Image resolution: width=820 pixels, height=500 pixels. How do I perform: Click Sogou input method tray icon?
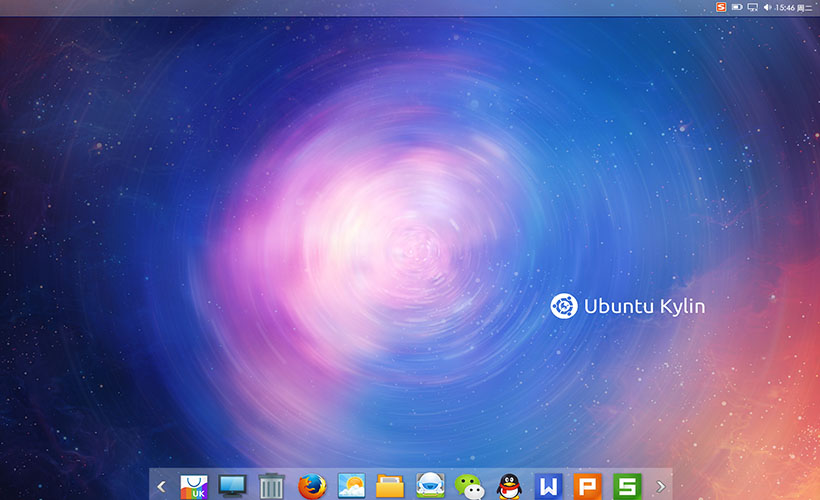[720, 7]
